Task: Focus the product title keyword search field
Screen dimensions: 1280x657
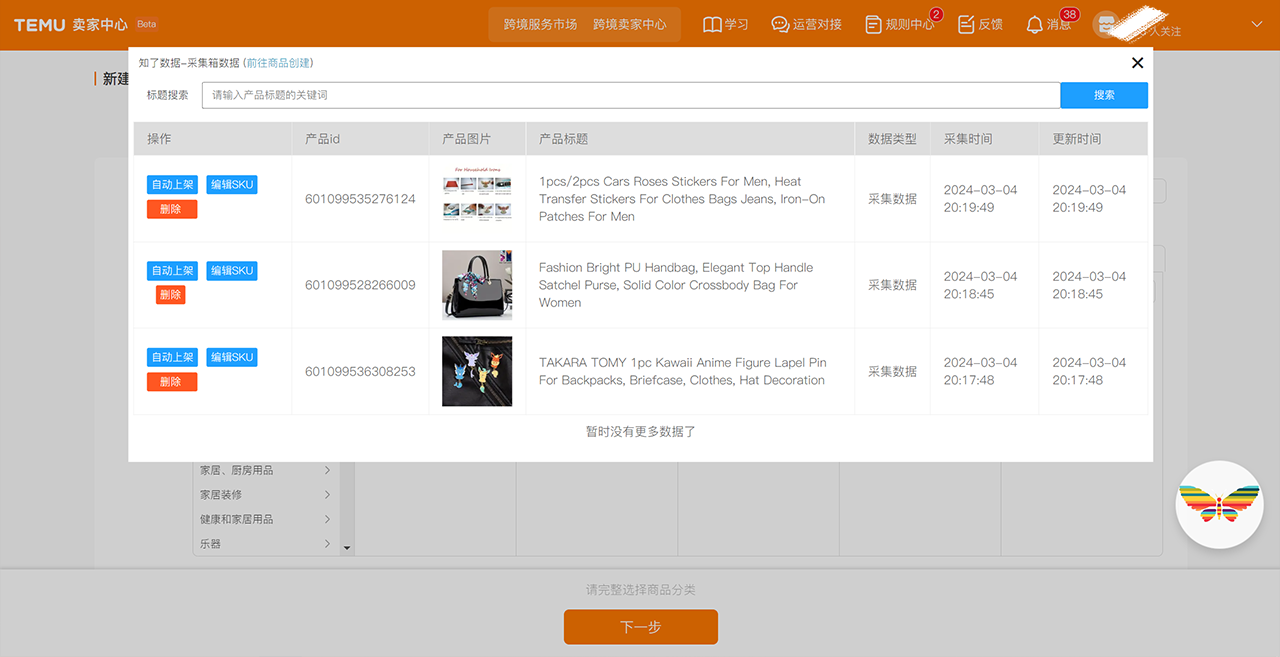Action: (630, 95)
